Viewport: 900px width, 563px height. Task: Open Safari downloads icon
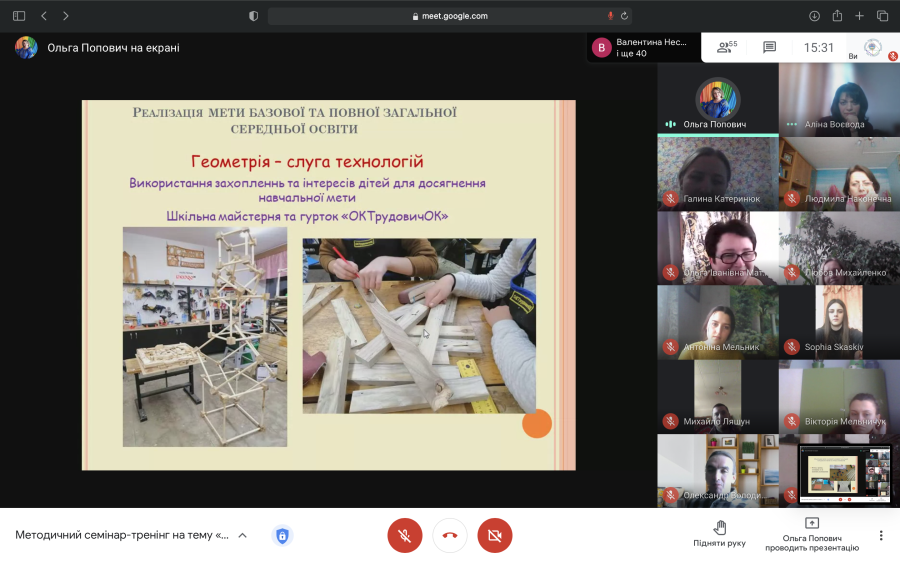tap(814, 16)
